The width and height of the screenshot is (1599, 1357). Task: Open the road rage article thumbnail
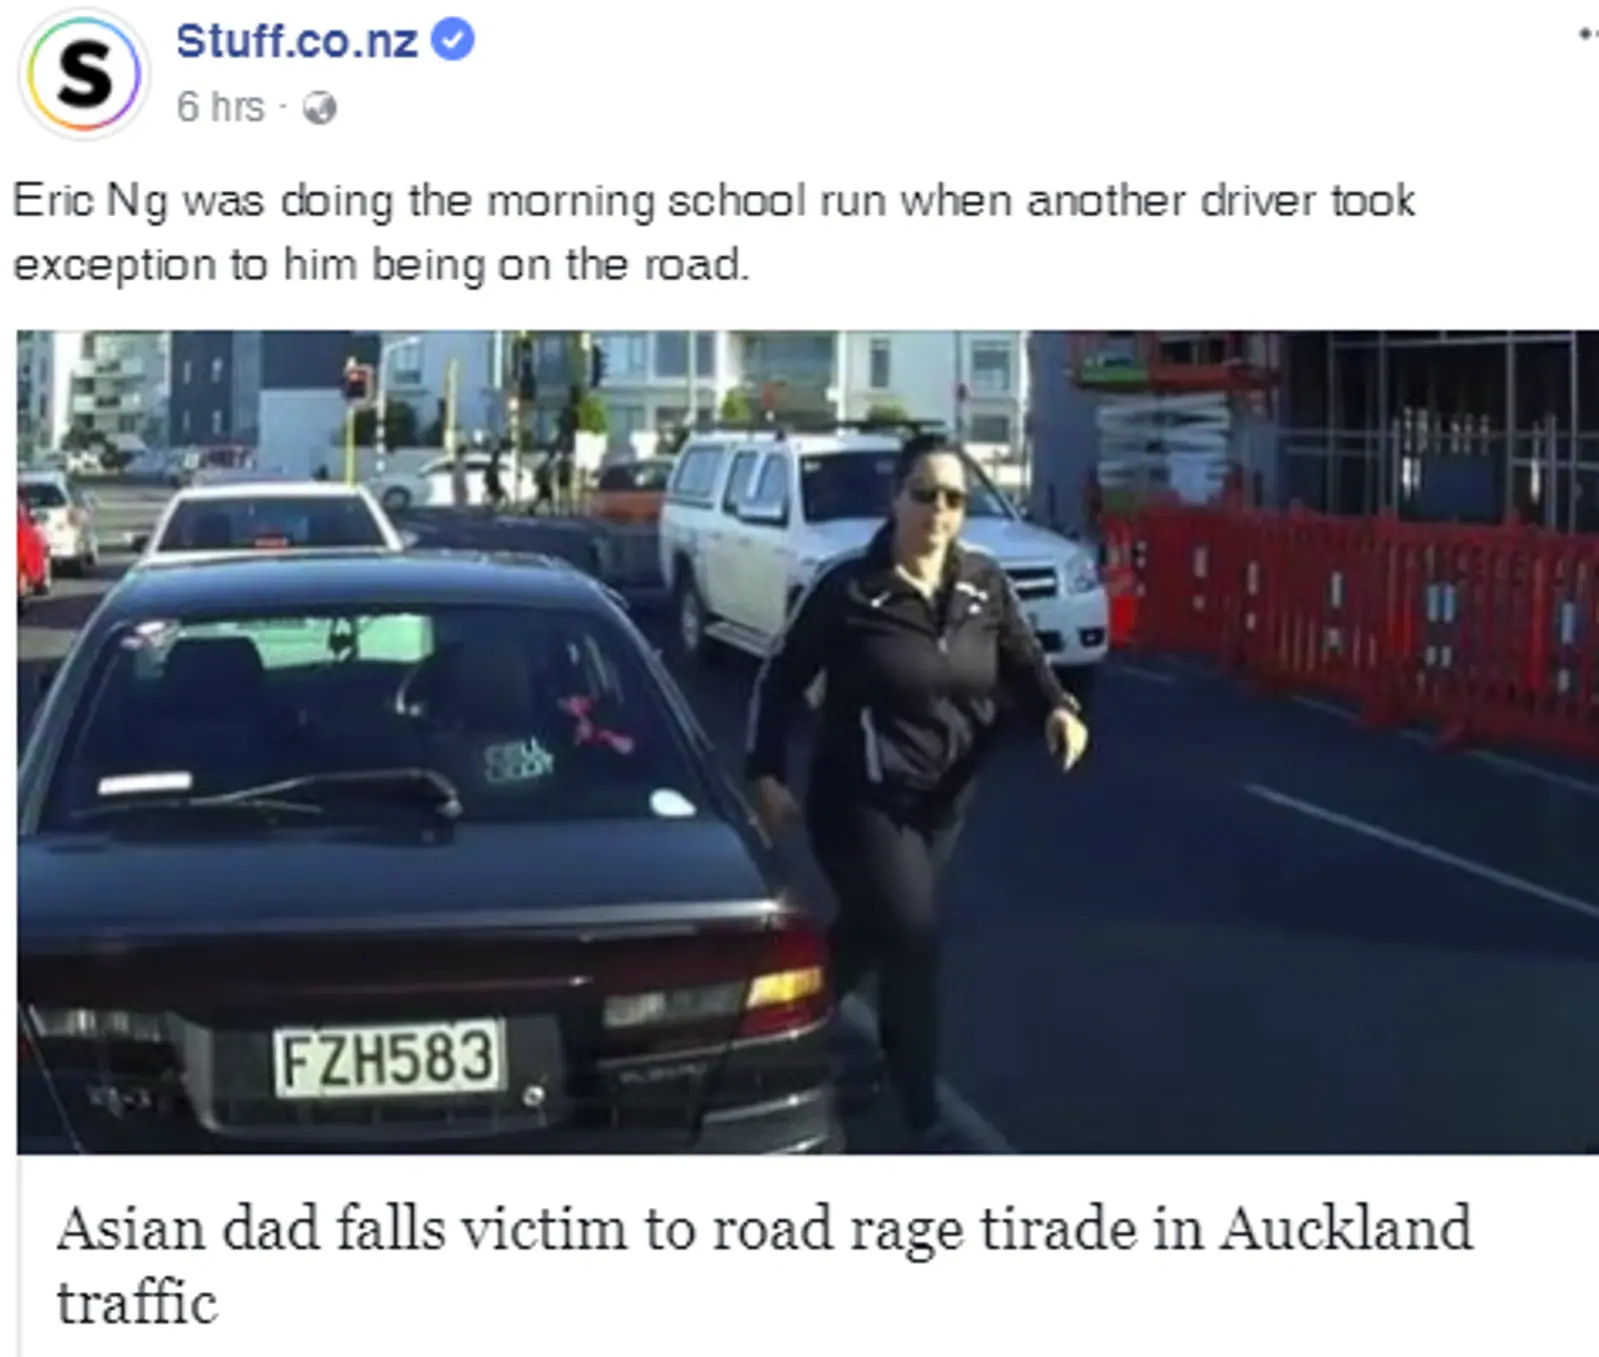[x=807, y=741]
